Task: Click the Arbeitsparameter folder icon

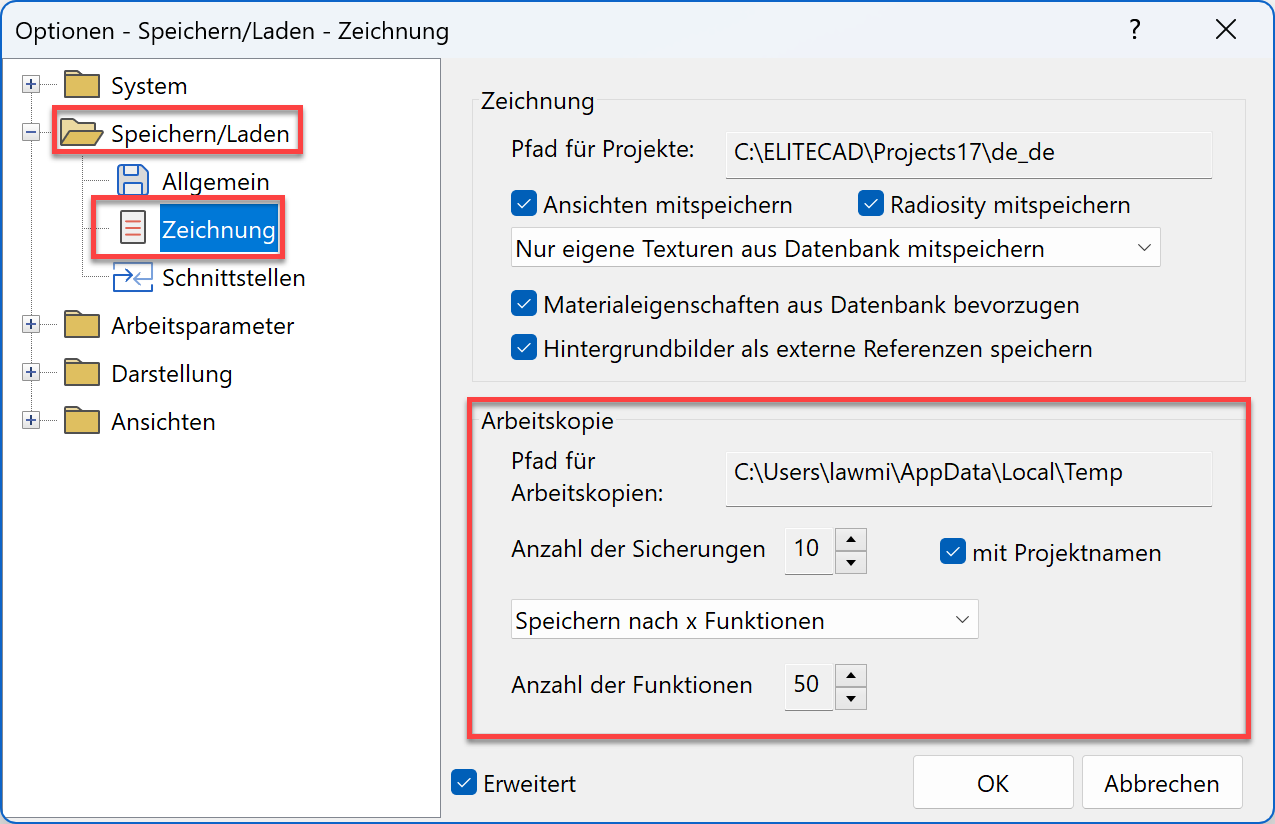Action: [82, 325]
